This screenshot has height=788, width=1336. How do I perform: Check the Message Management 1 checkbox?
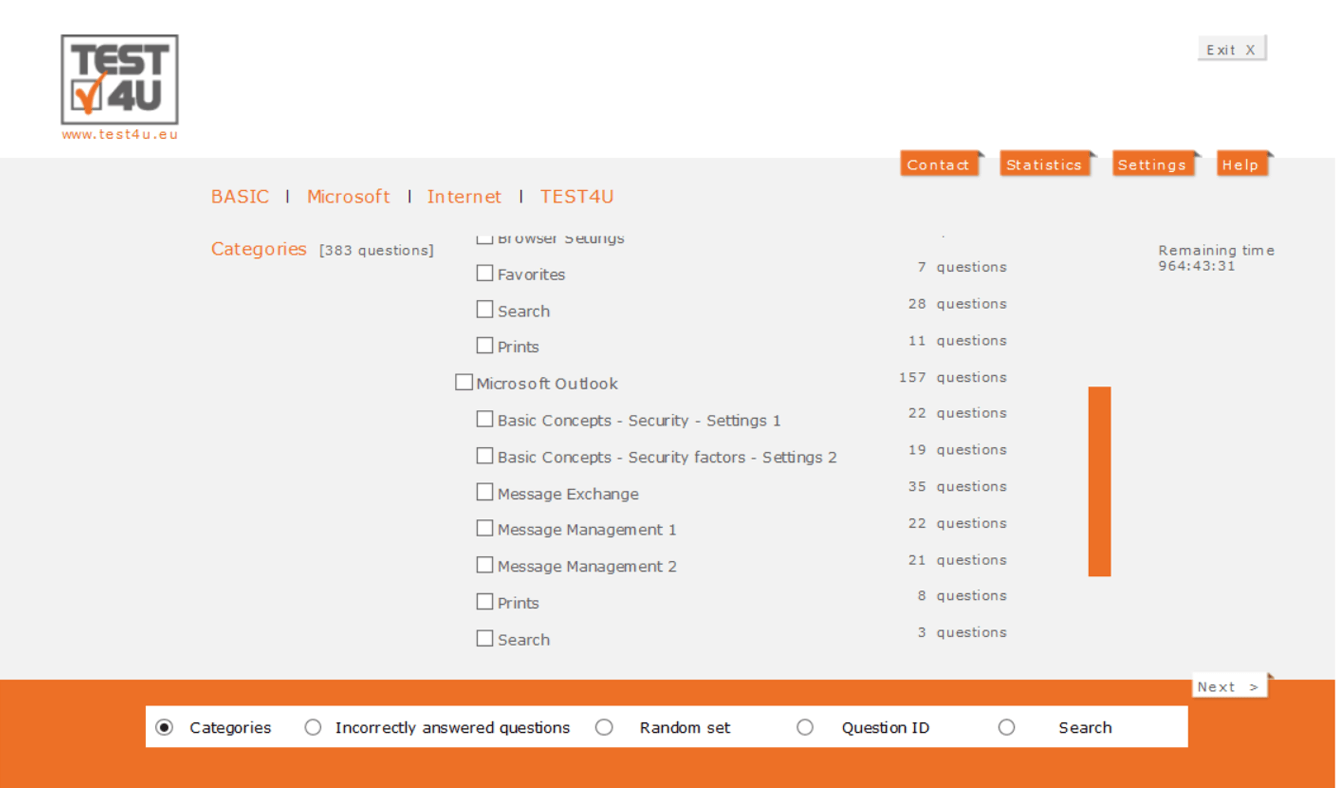point(485,528)
